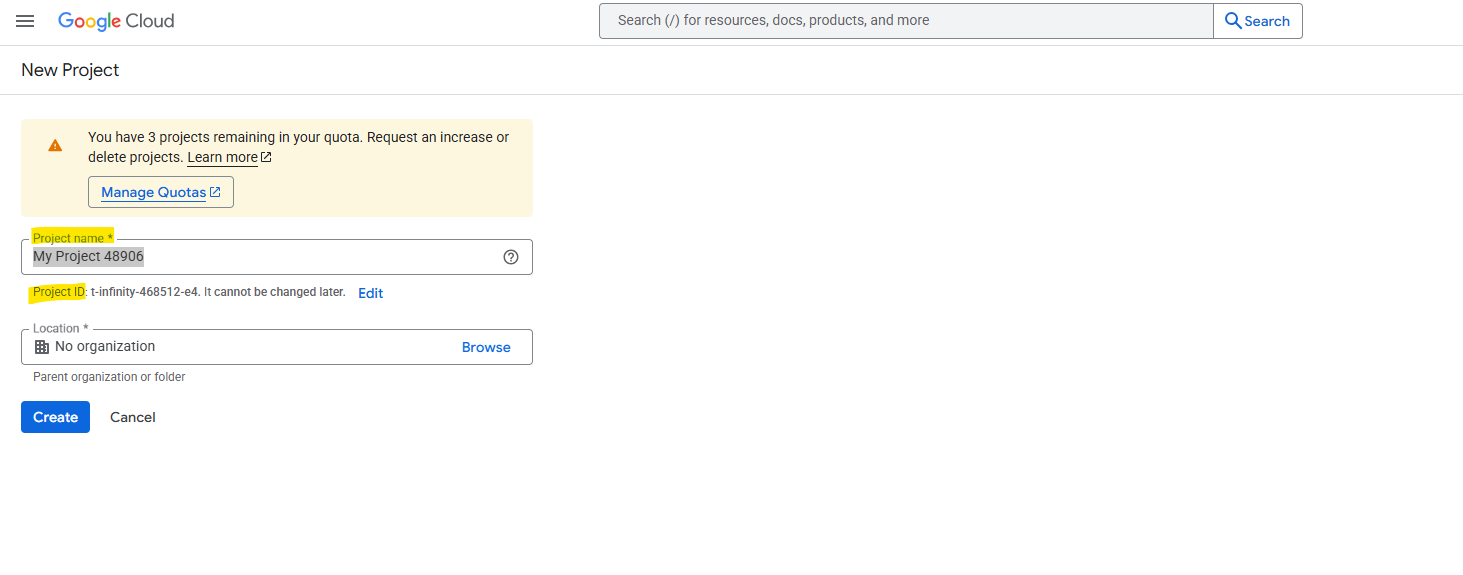Click the No organization location field
Viewport: 1463px width, 575px height.
pyautogui.click(x=277, y=347)
